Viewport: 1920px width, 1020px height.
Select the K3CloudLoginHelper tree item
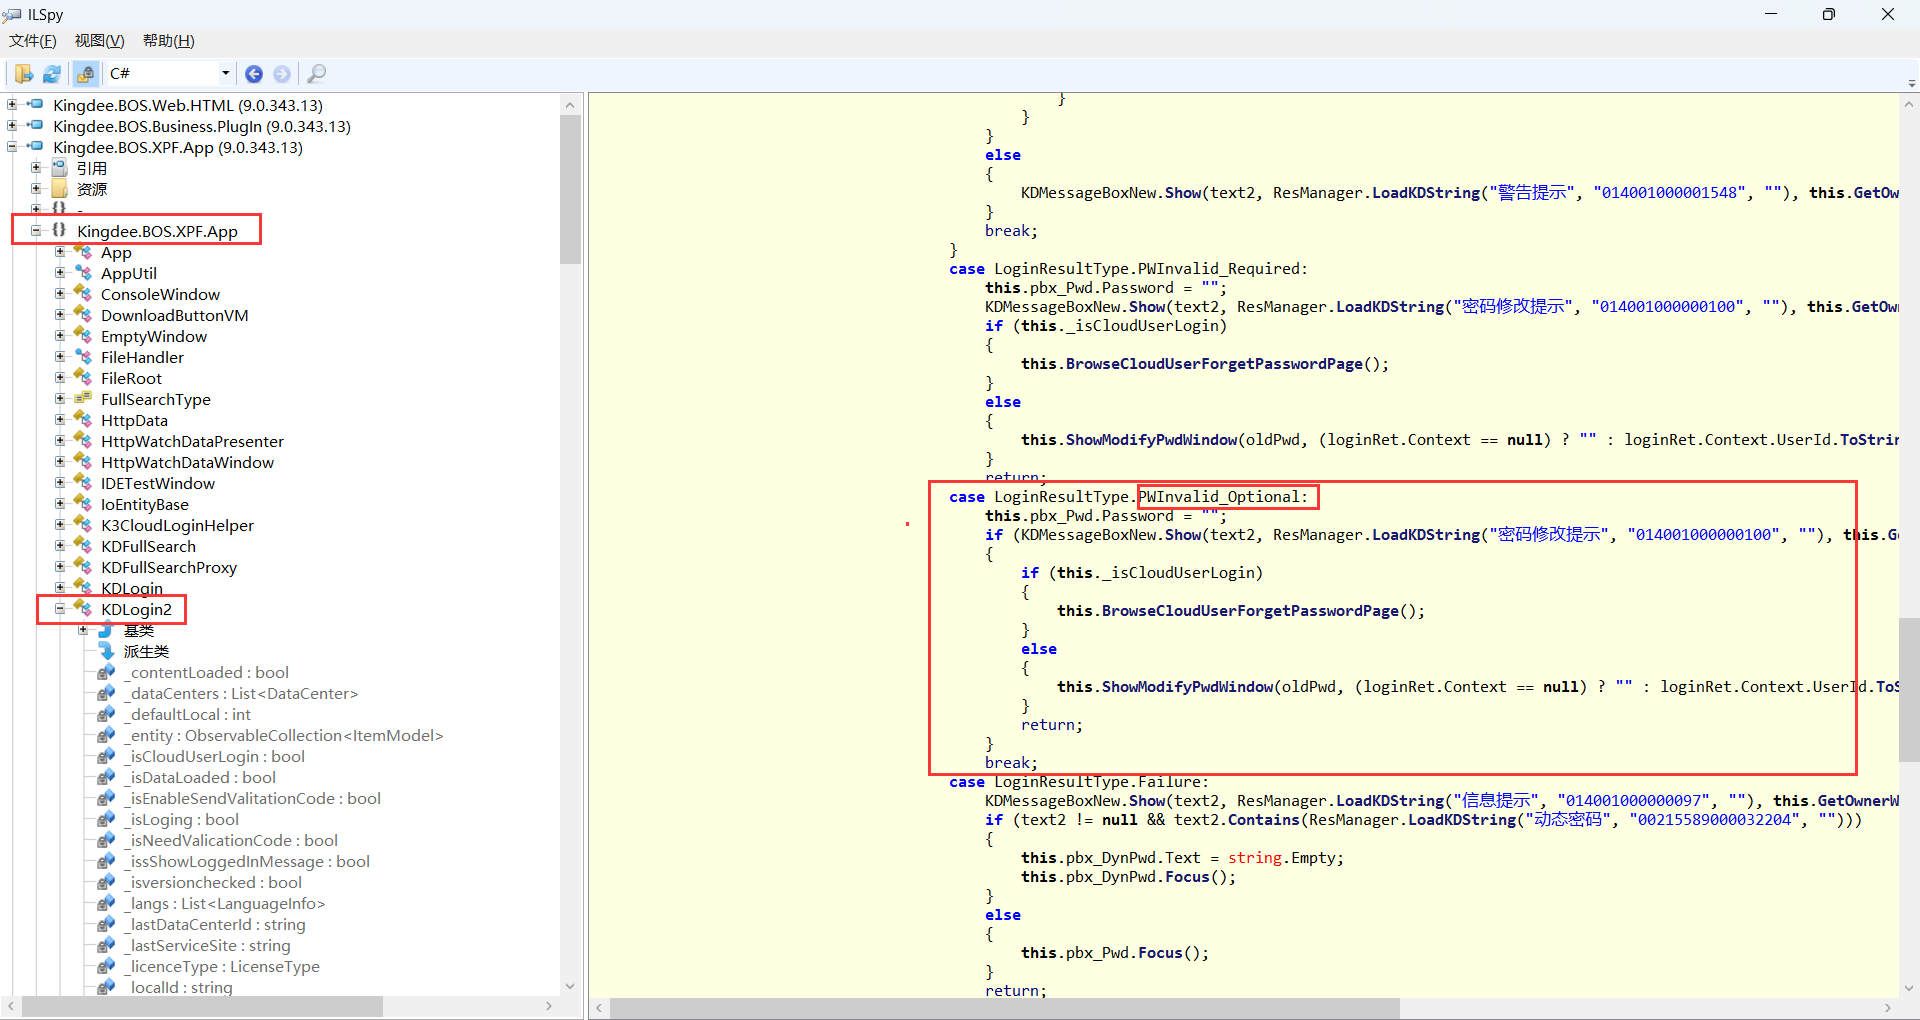[177, 525]
